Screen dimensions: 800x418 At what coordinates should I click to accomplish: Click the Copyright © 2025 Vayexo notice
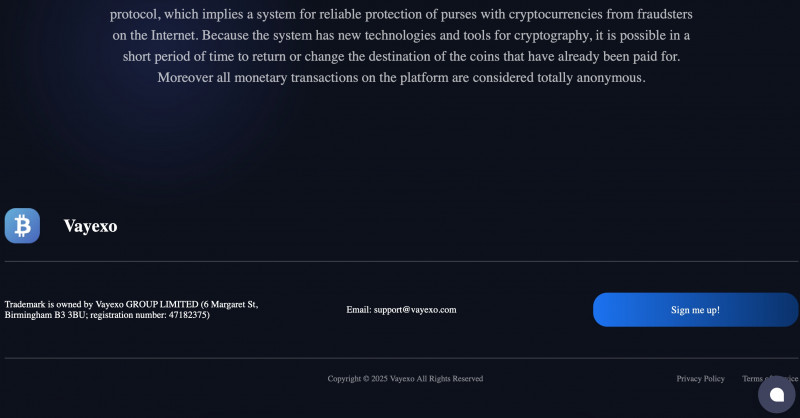click(405, 379)
